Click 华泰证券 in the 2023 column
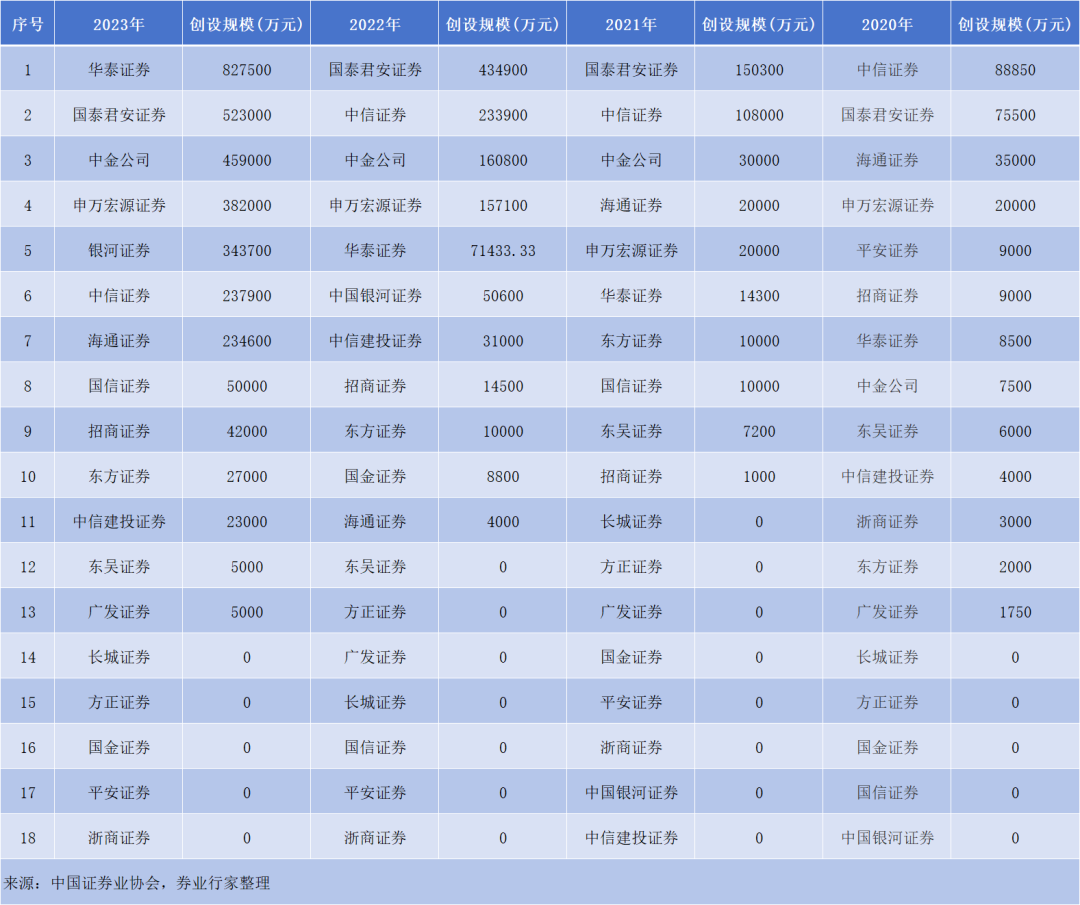 tap(118, 70)
